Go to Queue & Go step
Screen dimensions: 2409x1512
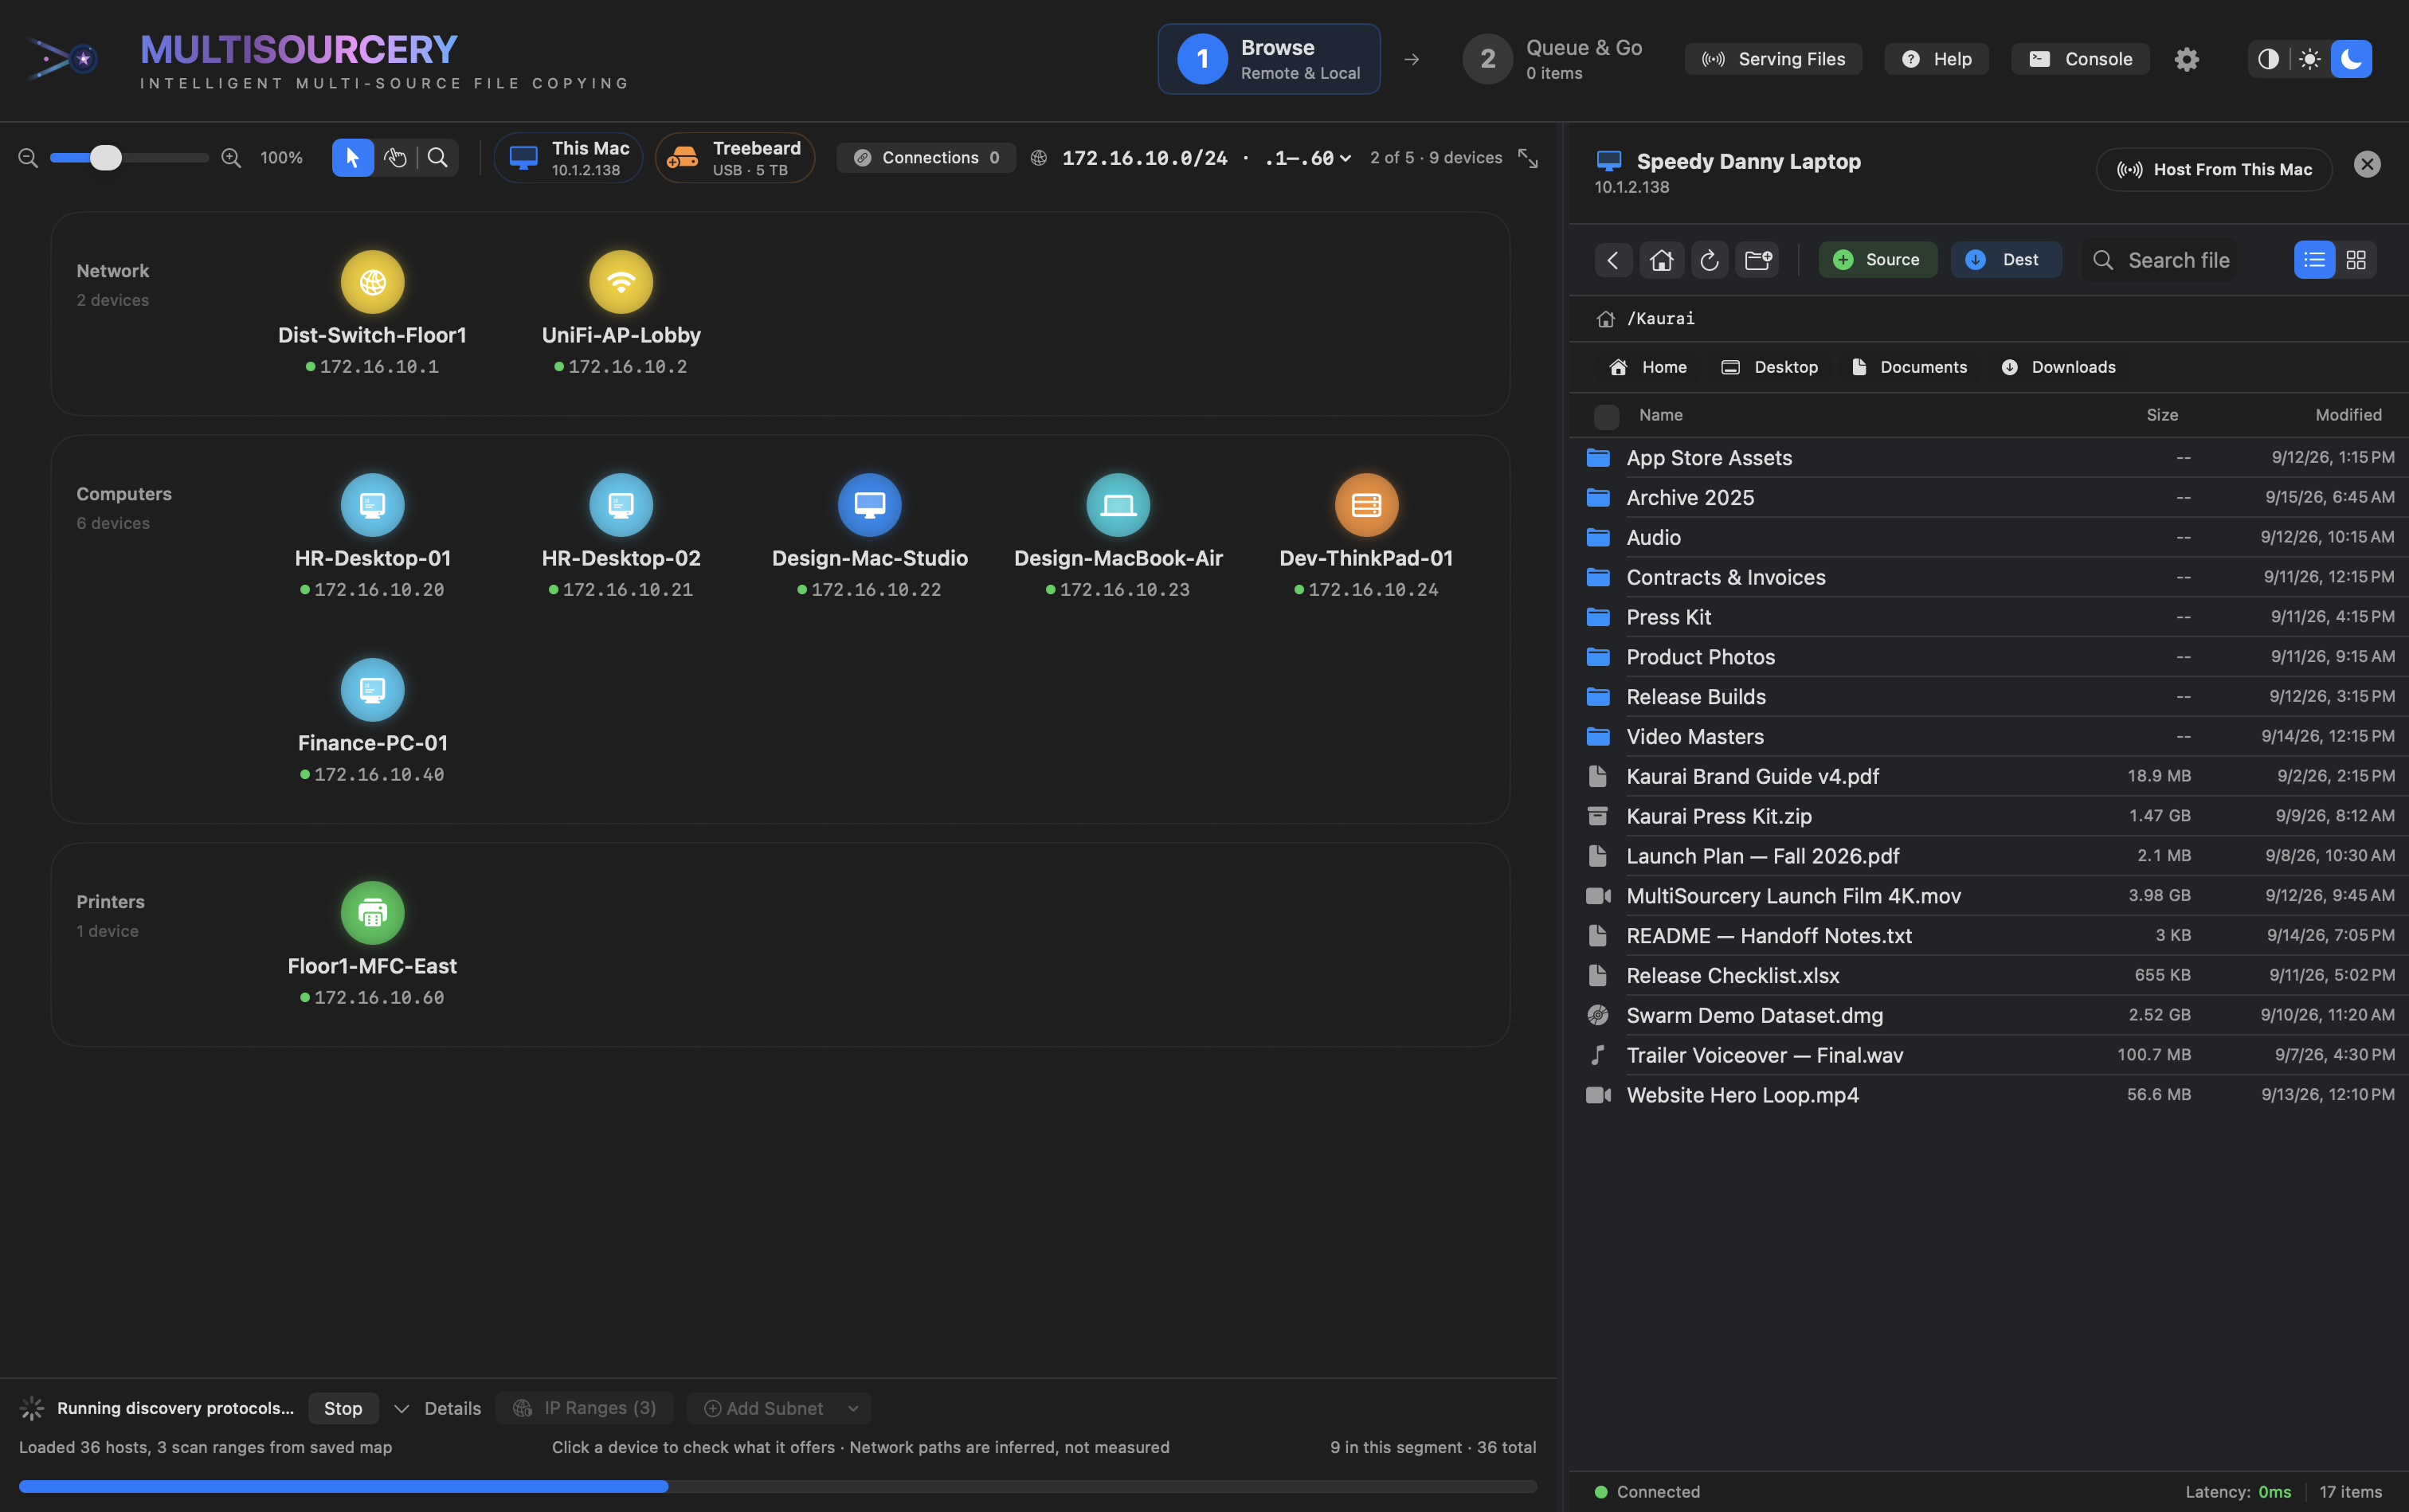pos(1553,59)
